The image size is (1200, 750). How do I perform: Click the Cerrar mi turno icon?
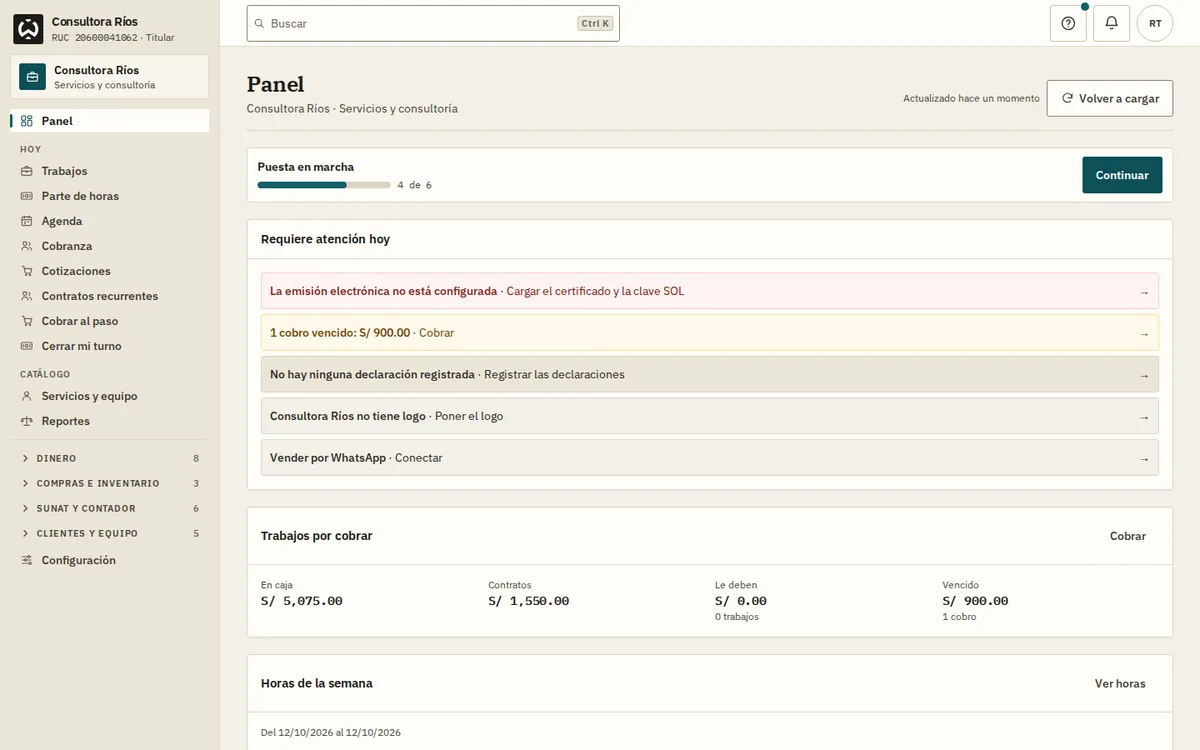tap(27, 346)
